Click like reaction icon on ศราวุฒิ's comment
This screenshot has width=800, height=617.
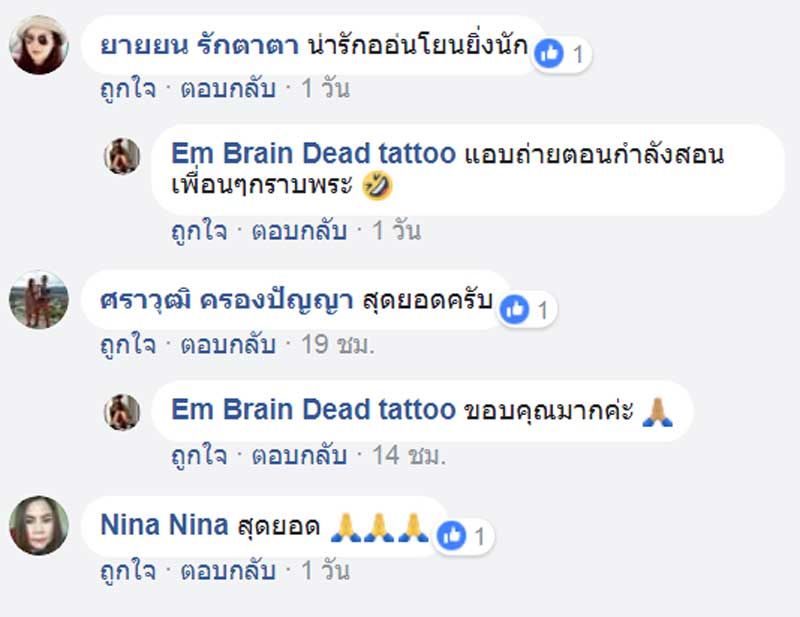point(514,309)
